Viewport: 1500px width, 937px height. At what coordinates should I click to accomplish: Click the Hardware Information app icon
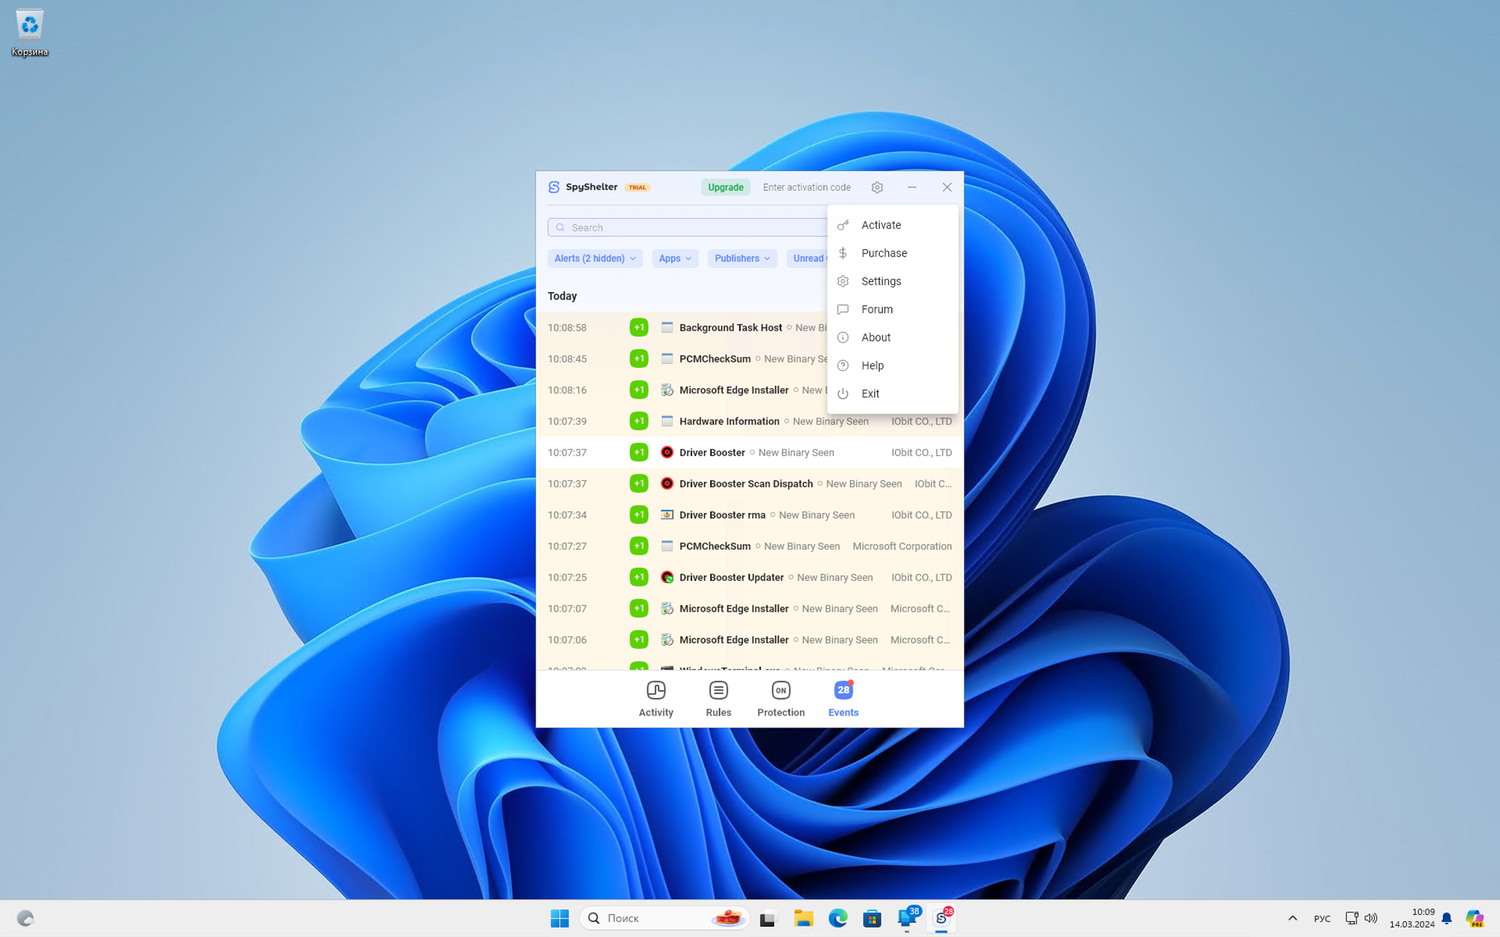(667, 421)
